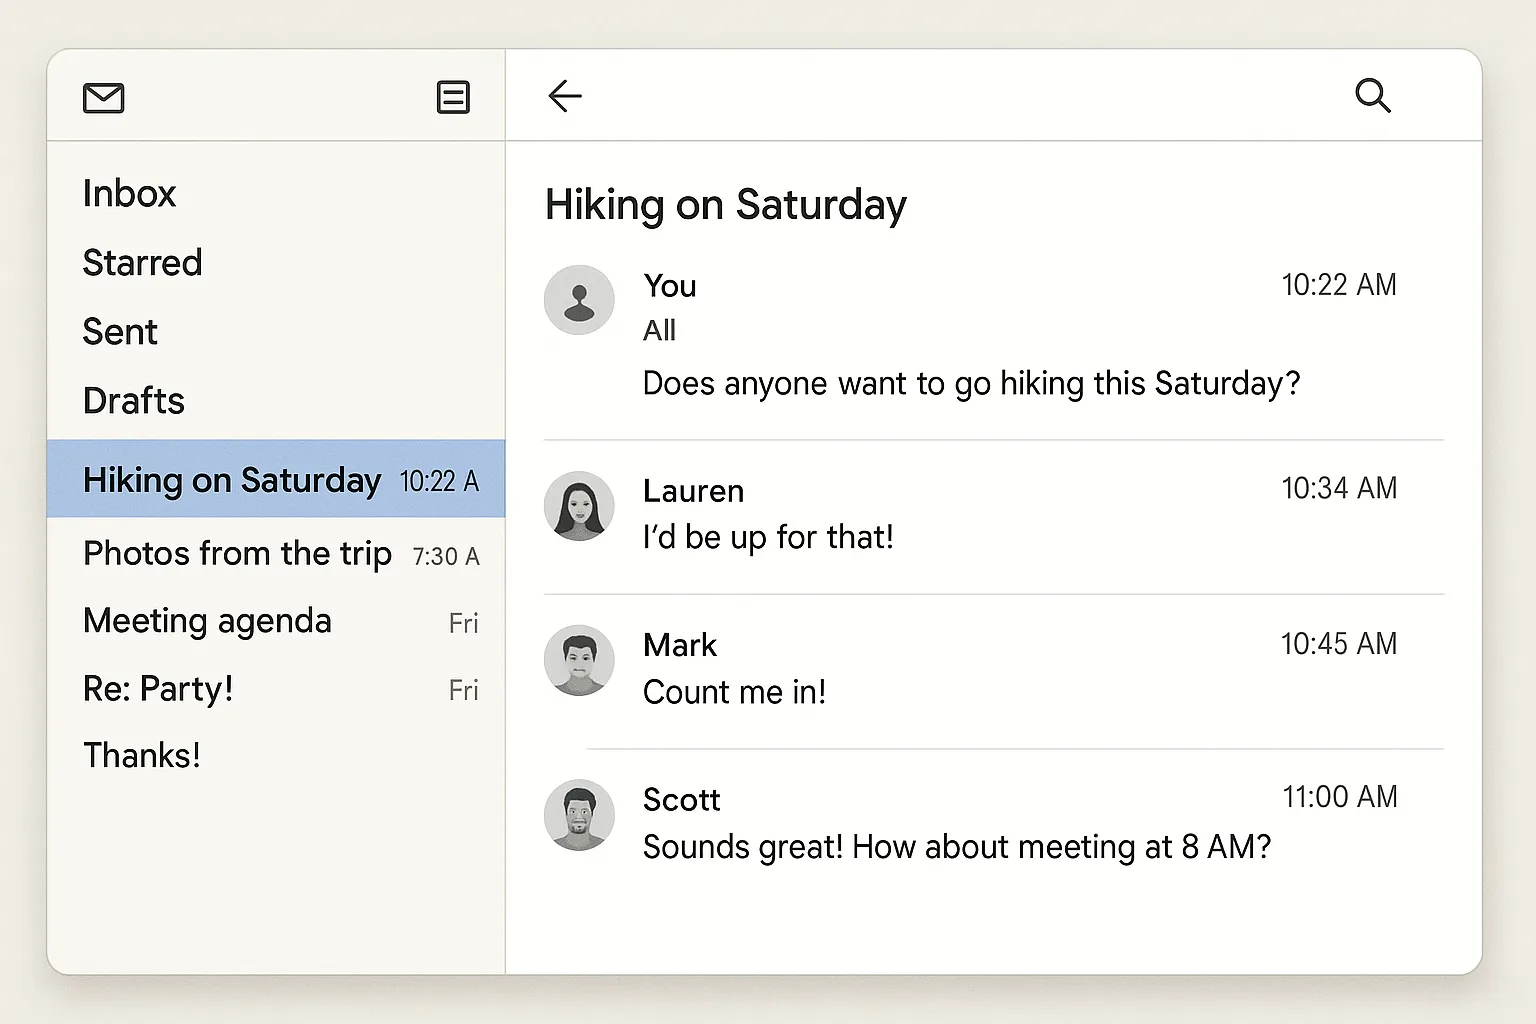Click the 11:00 AM timestamp
The width and height of the screenshot is (1536, 1024).
(x=1340, y=797)
